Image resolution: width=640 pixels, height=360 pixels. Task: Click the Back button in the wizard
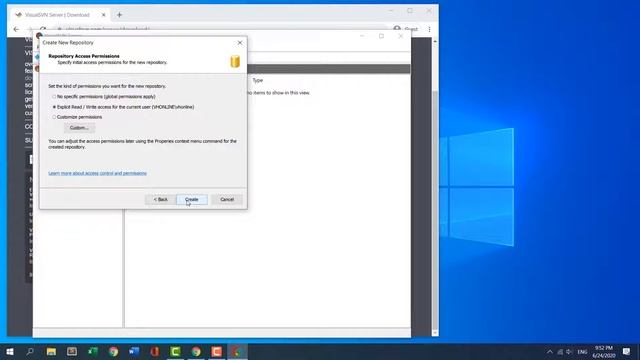[x=160, y=200]
